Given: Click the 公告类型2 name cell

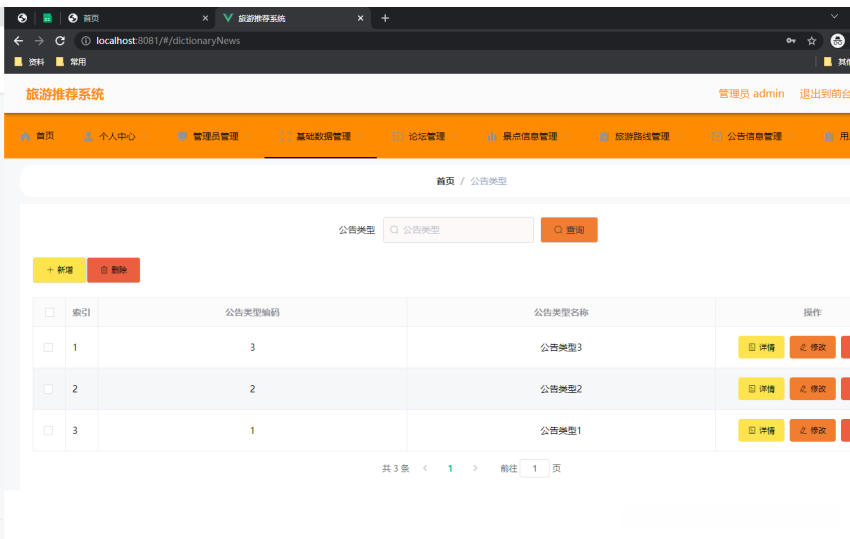Looking at the screenshot, I should [561, 389].
